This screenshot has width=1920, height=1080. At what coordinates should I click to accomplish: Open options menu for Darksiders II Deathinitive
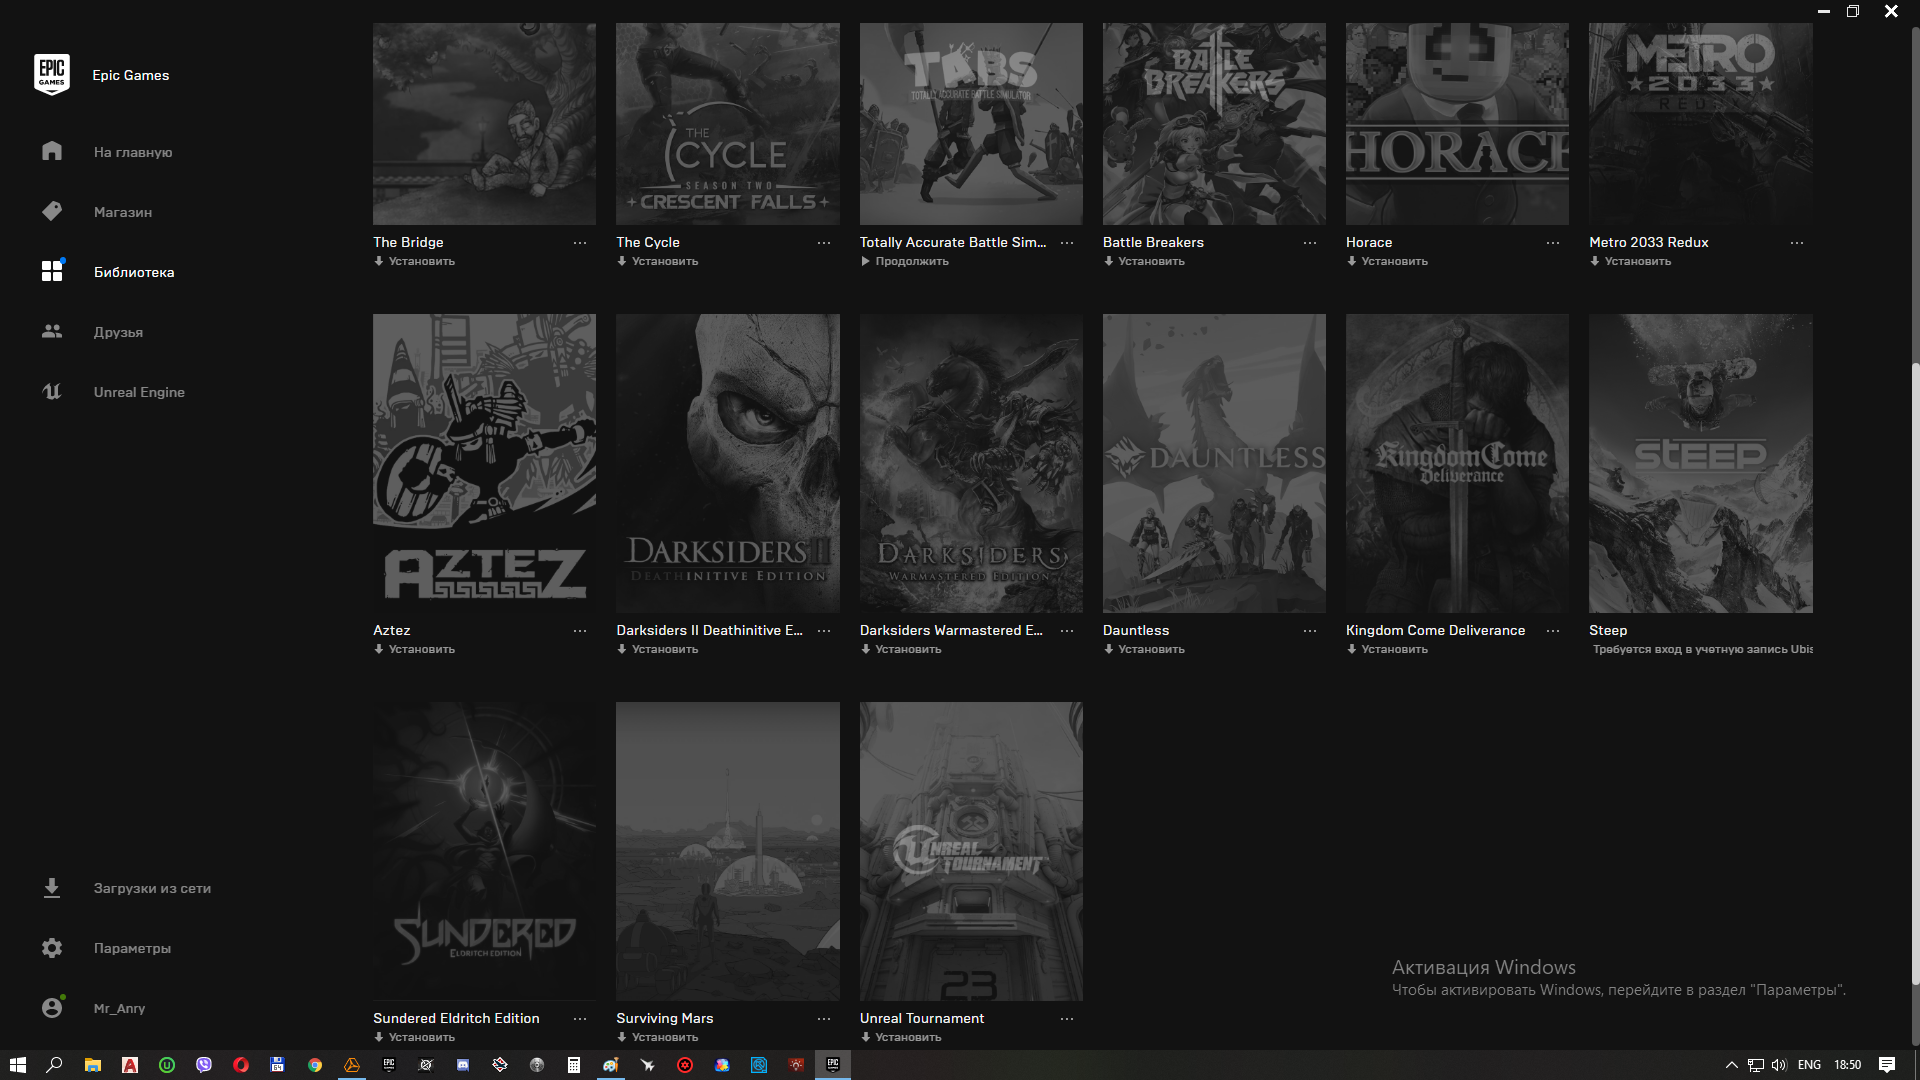tap(824, 631)
